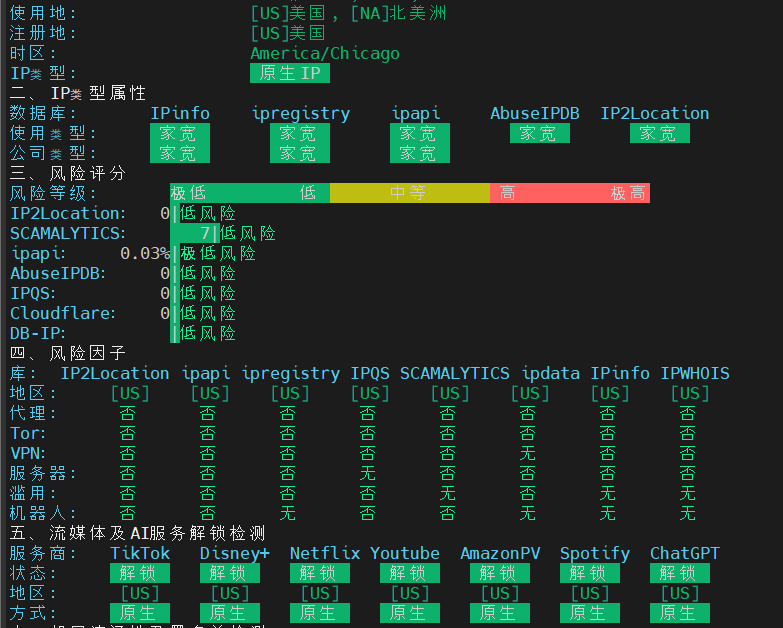Image resolution: width=783 pixels, height=628 pixels.
Task: Click the SCAMALYTICS risk factor column header
Action: click(x=454, y=373)
